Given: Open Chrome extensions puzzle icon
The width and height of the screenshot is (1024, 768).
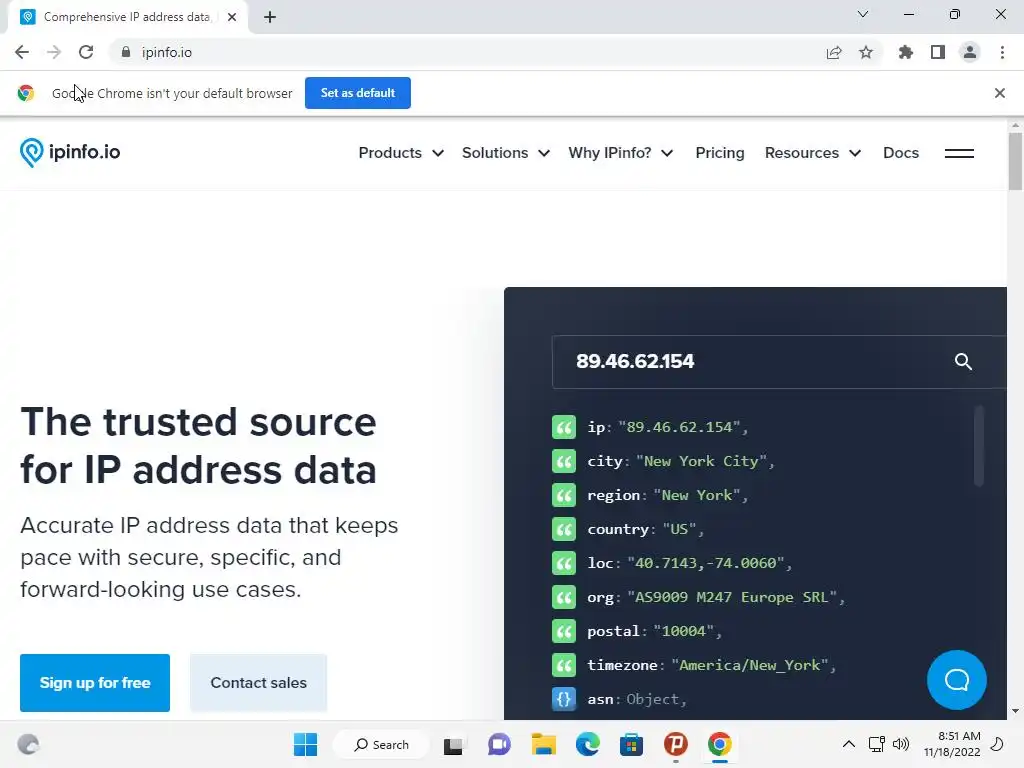Looking at the screenshot, I should tap(906, 52).
